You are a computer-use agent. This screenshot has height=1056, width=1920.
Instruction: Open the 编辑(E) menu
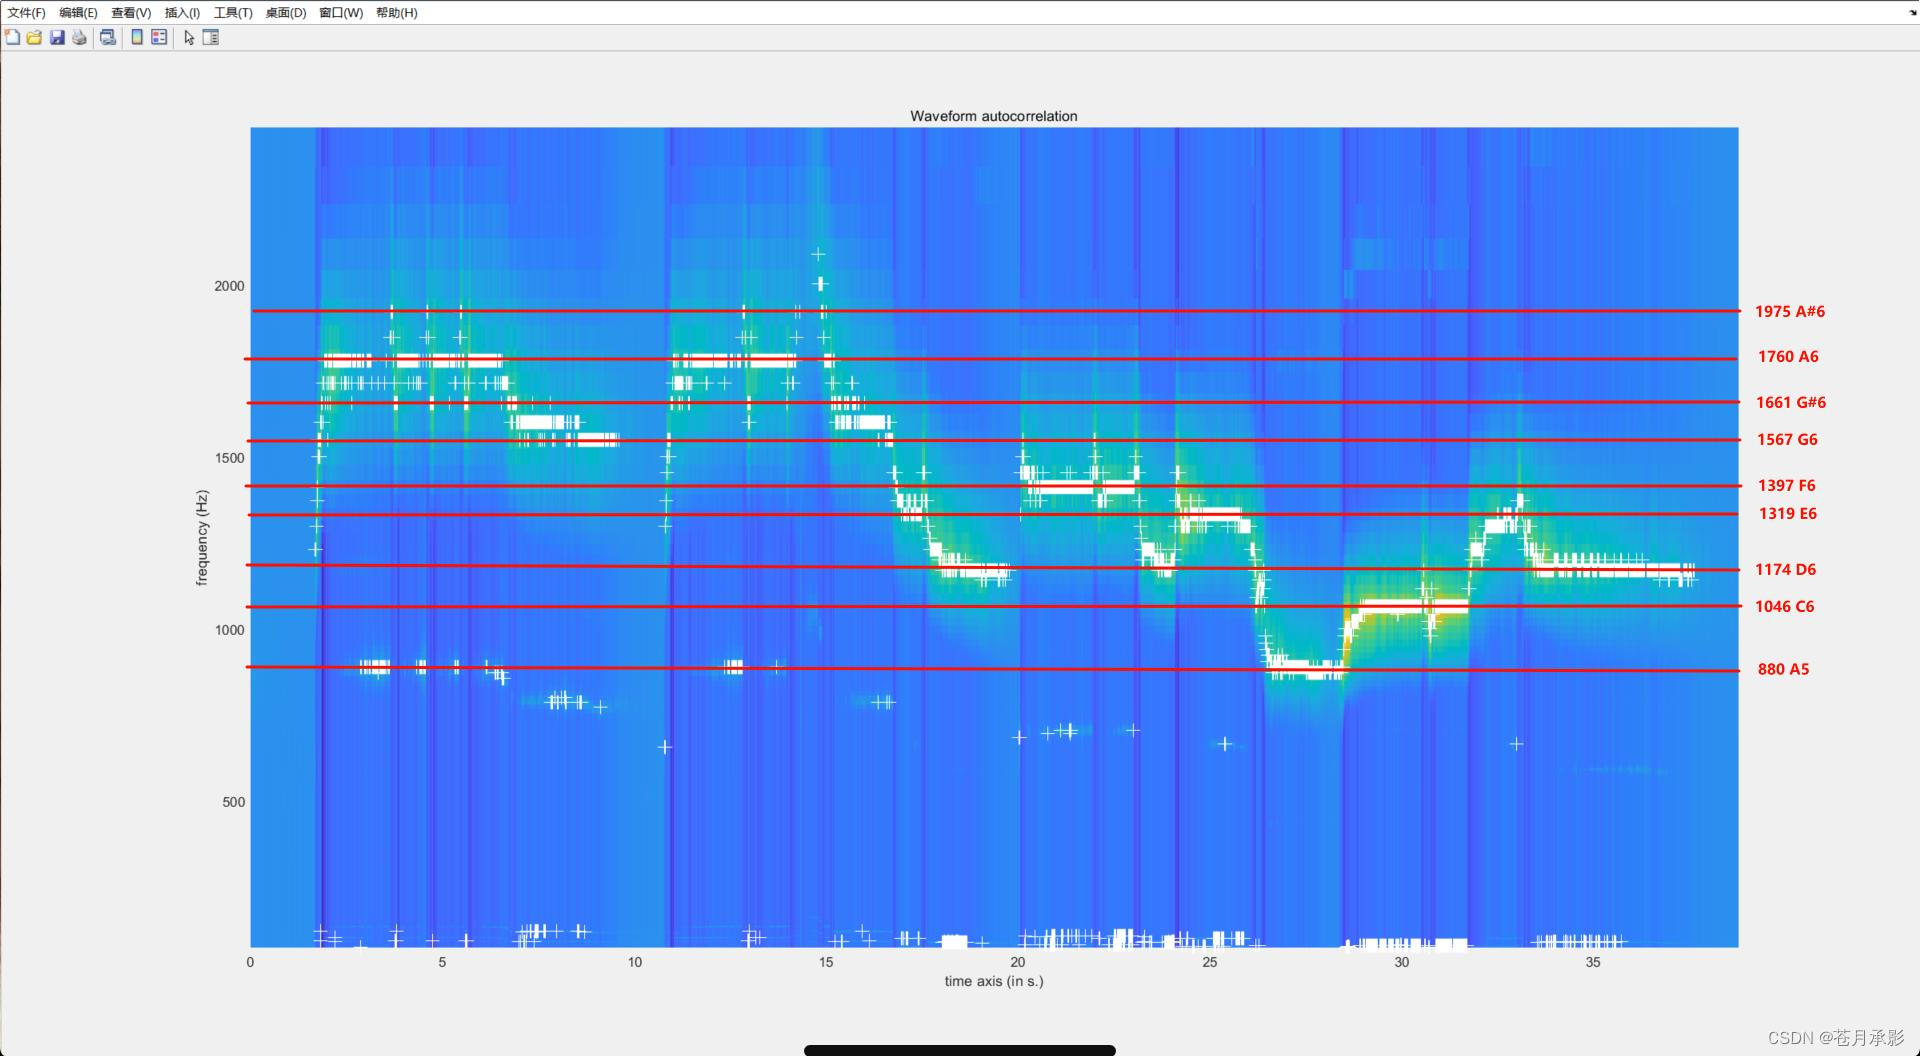tap(78, 13)
